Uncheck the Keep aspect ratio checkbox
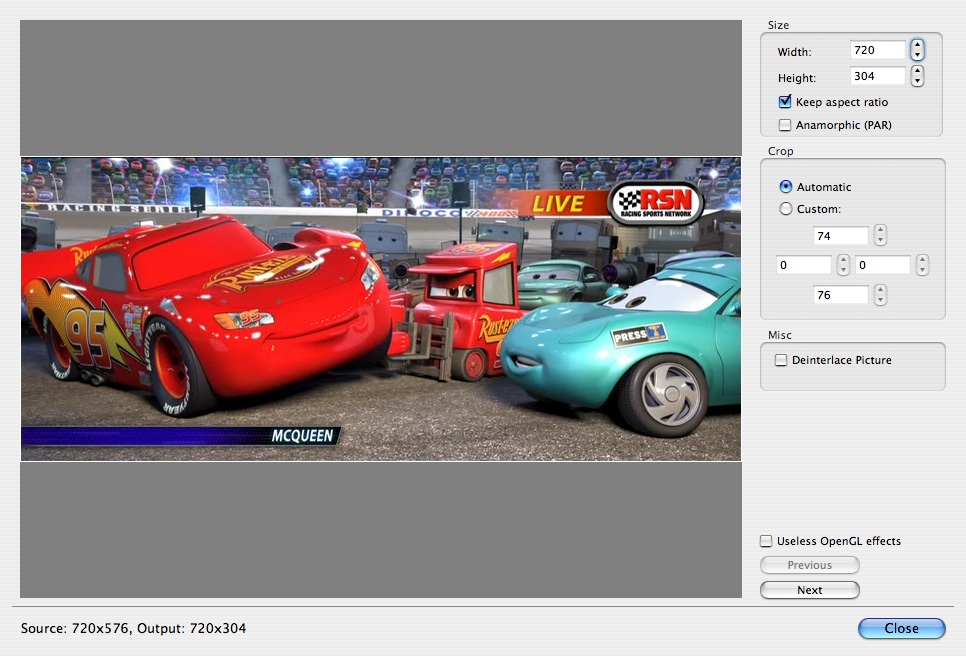This screenshot has width=966, height=656. coord(785,102)
